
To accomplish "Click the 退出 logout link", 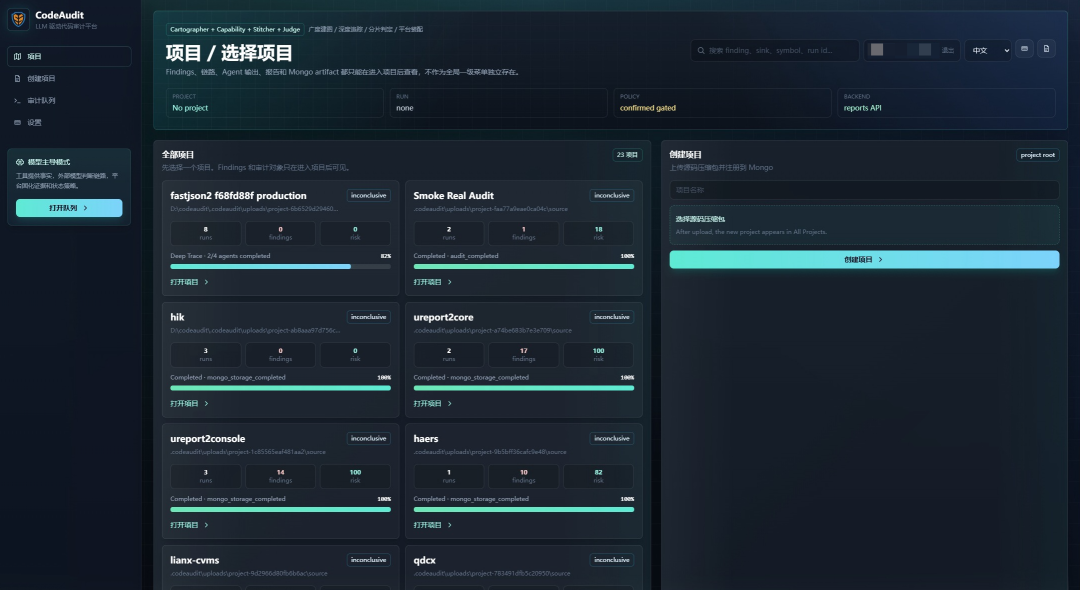I will [948, 50].
